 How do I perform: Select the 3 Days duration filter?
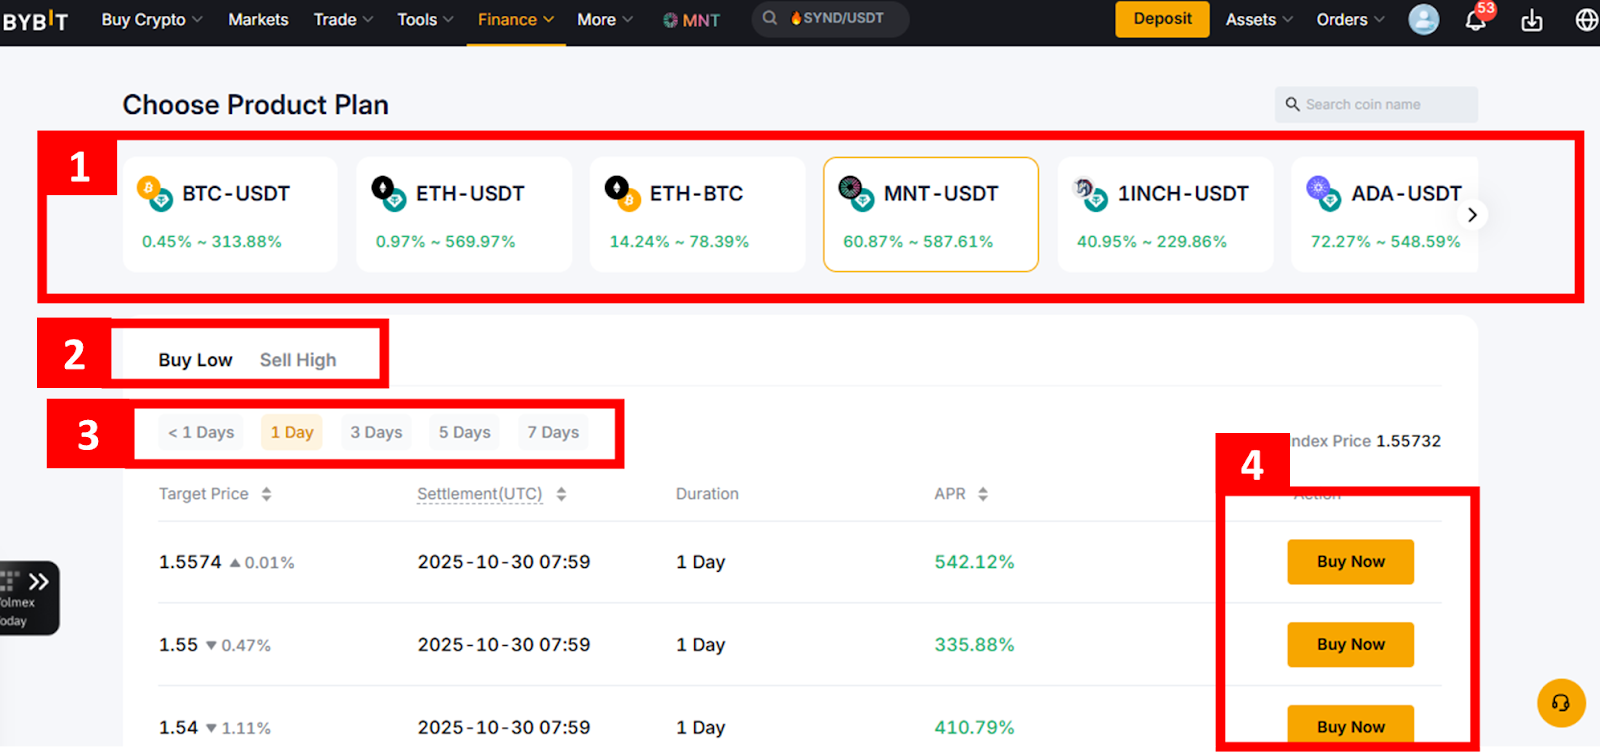coord(376,432)
